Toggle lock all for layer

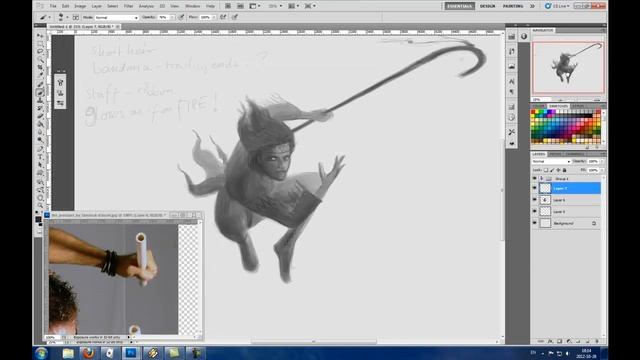564,170
